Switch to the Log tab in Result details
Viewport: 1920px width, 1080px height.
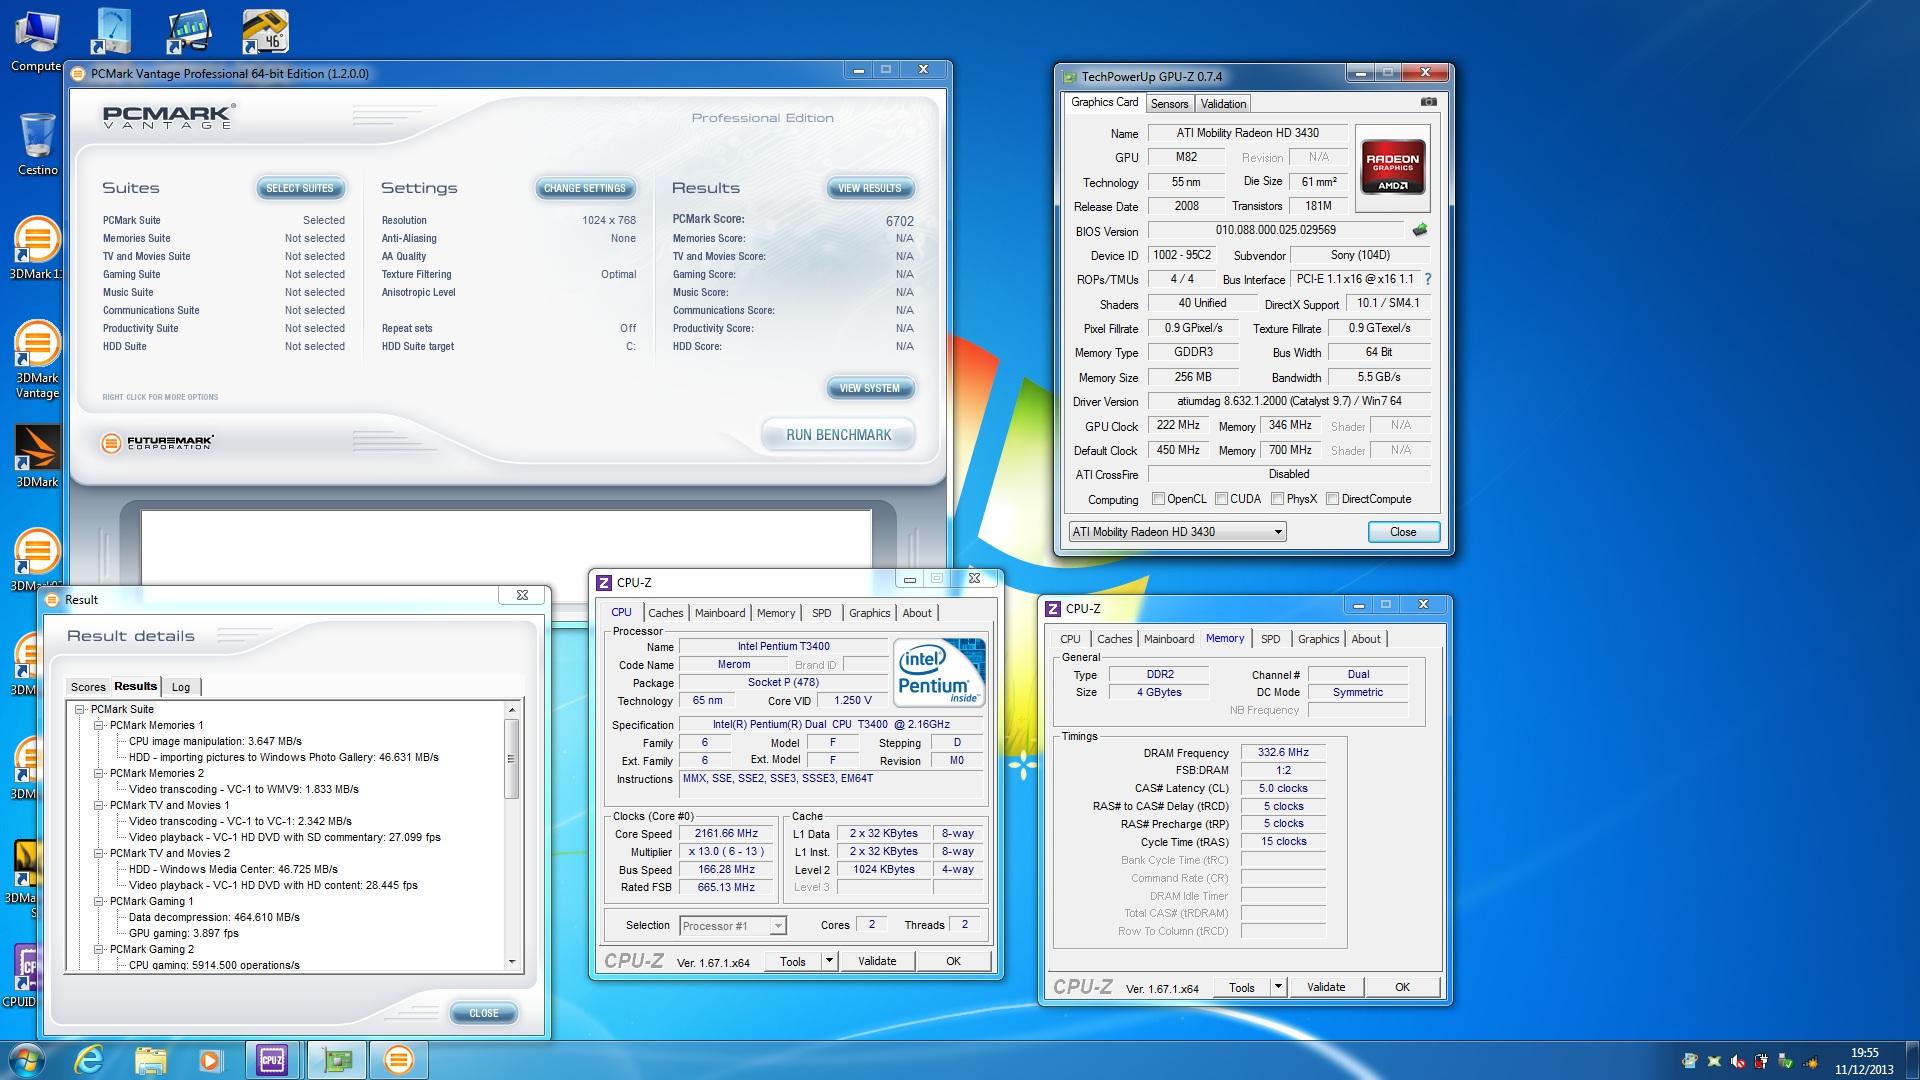click(x=181, y=687)
